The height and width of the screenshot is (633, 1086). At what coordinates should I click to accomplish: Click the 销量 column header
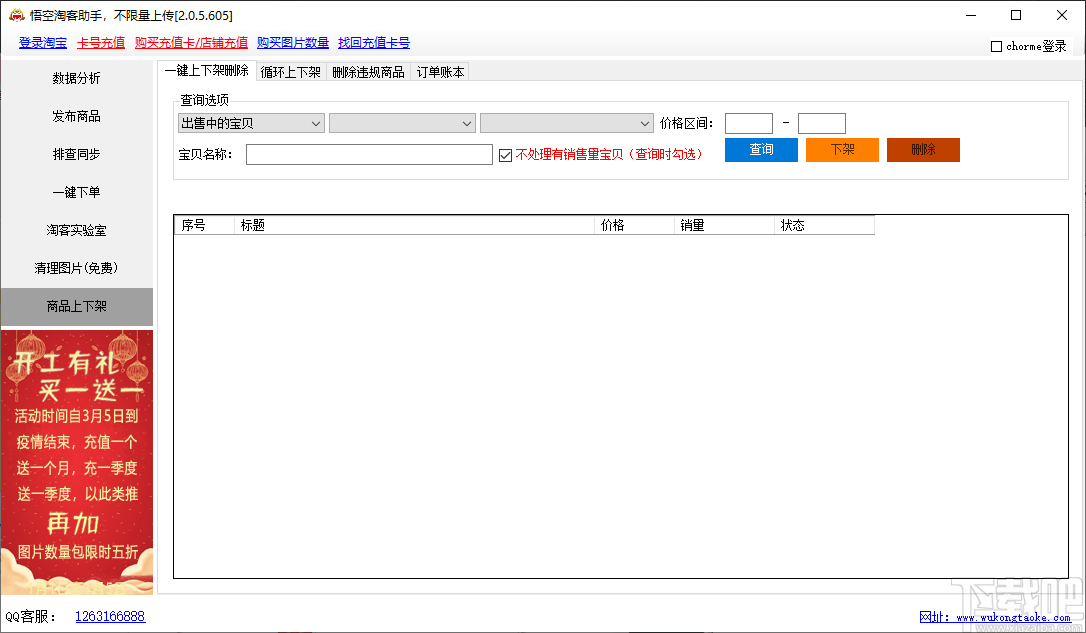pyautogui.click(x=724, y=225)
